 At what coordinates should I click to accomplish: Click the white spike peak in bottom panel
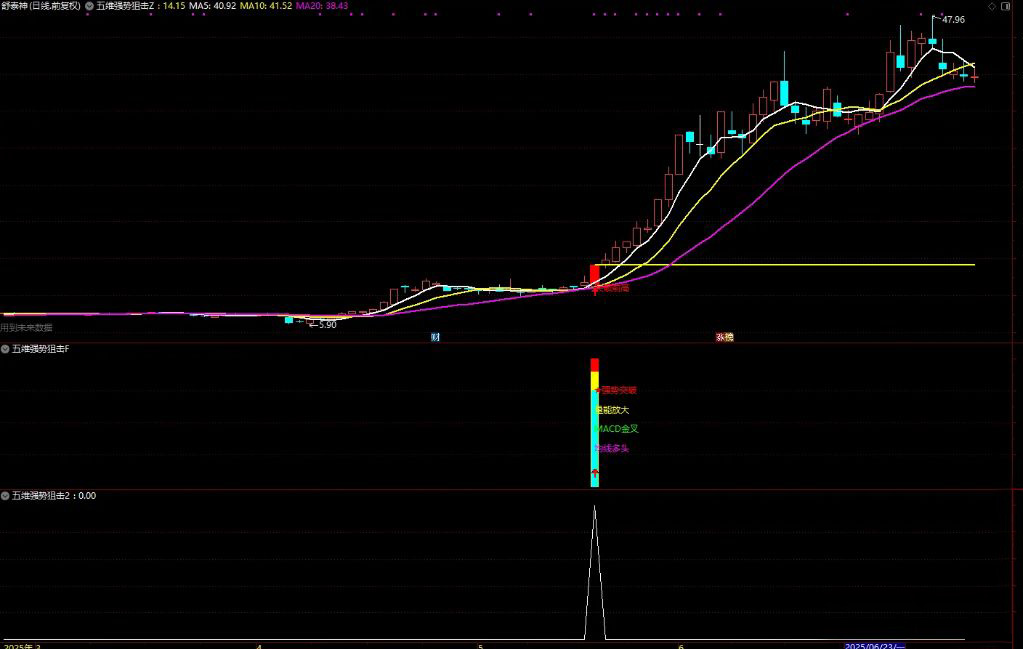point(595,508)
